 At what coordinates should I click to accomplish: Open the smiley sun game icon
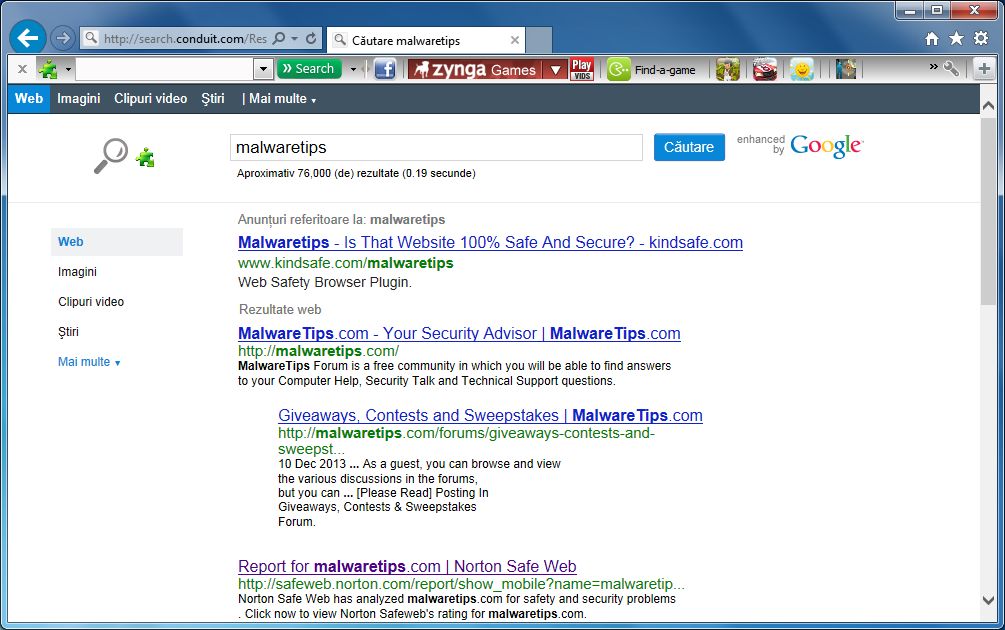(802, 69)
